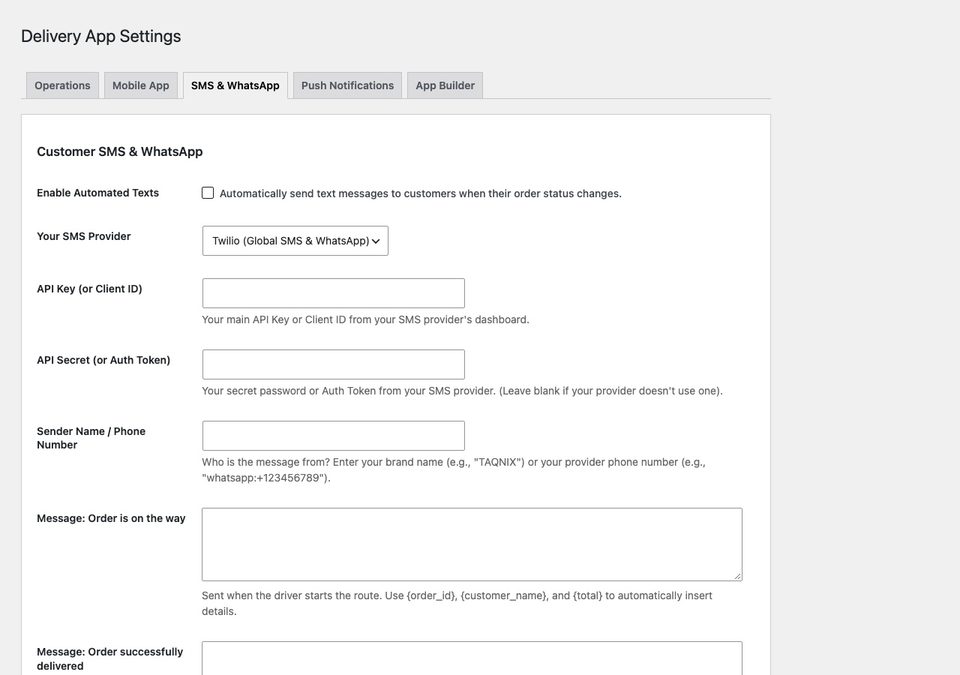Select the SMS & WhatsApp tab
The height and width of the screenshot is (675, 960).
pos(235,86)
